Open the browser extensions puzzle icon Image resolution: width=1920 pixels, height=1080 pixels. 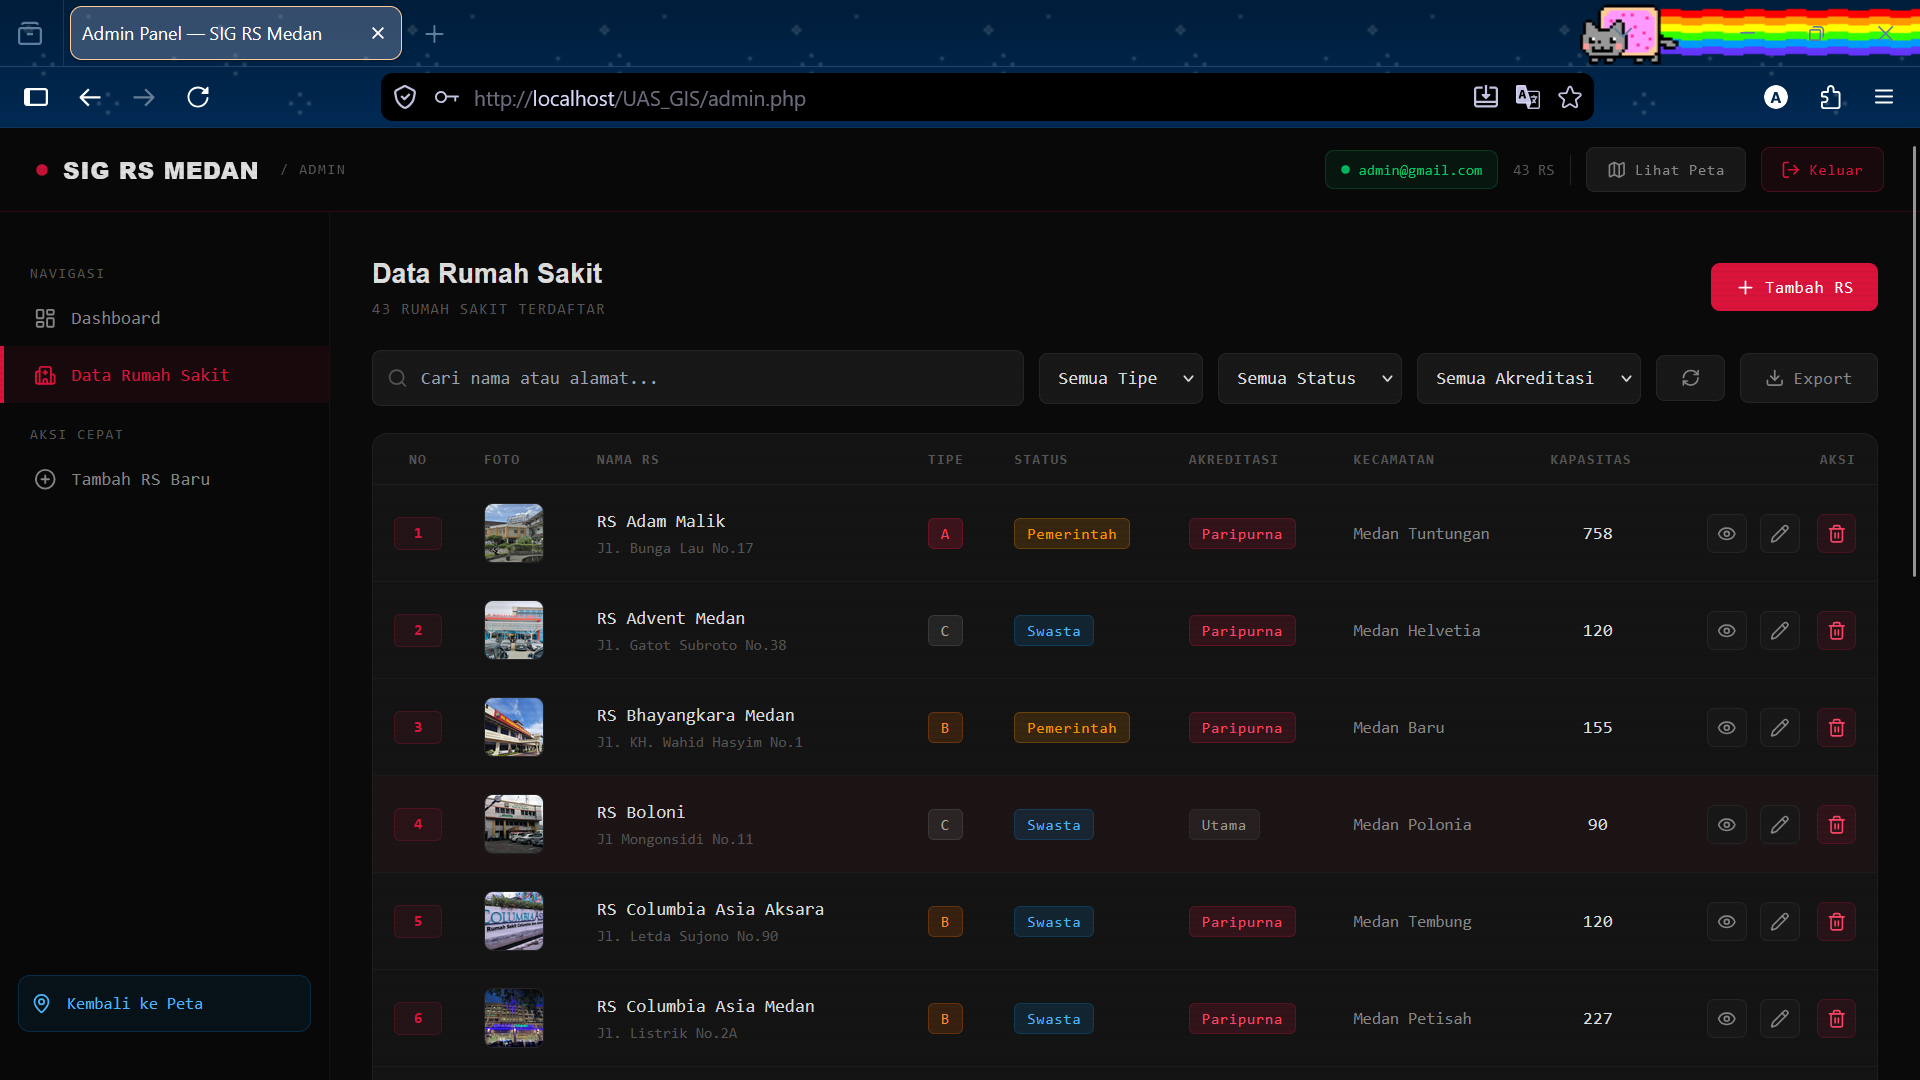1830,97
